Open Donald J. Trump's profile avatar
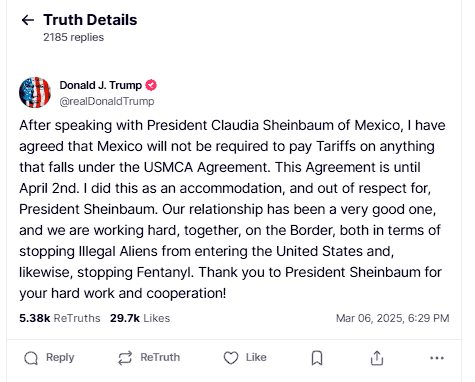 pyautogui.click(x=35, y=92)
